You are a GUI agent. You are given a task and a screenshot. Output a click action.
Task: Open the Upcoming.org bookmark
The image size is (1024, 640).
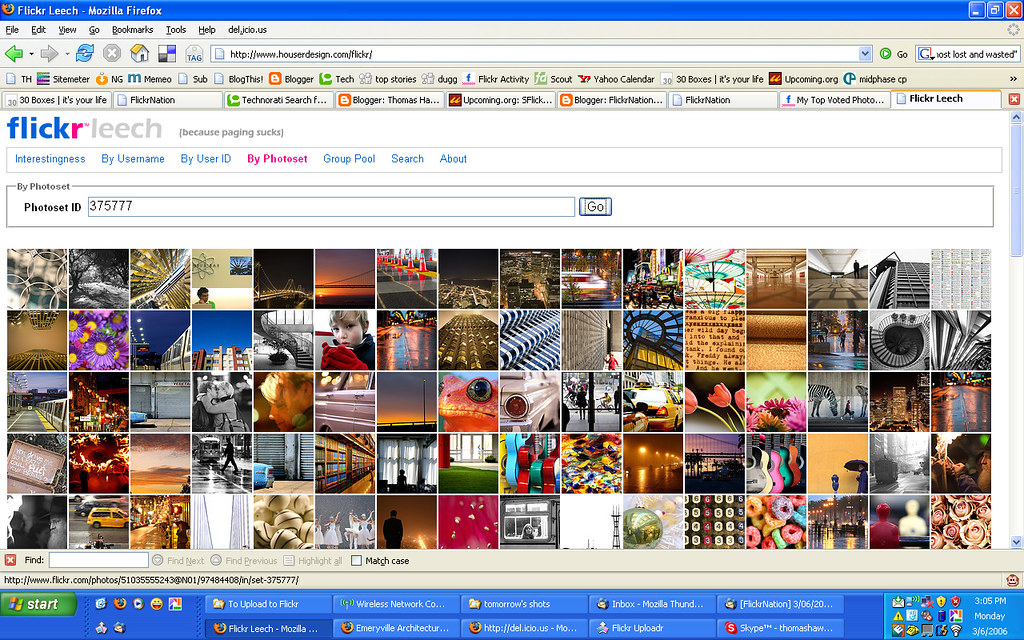pyautogui.click(x=803, y=79)
